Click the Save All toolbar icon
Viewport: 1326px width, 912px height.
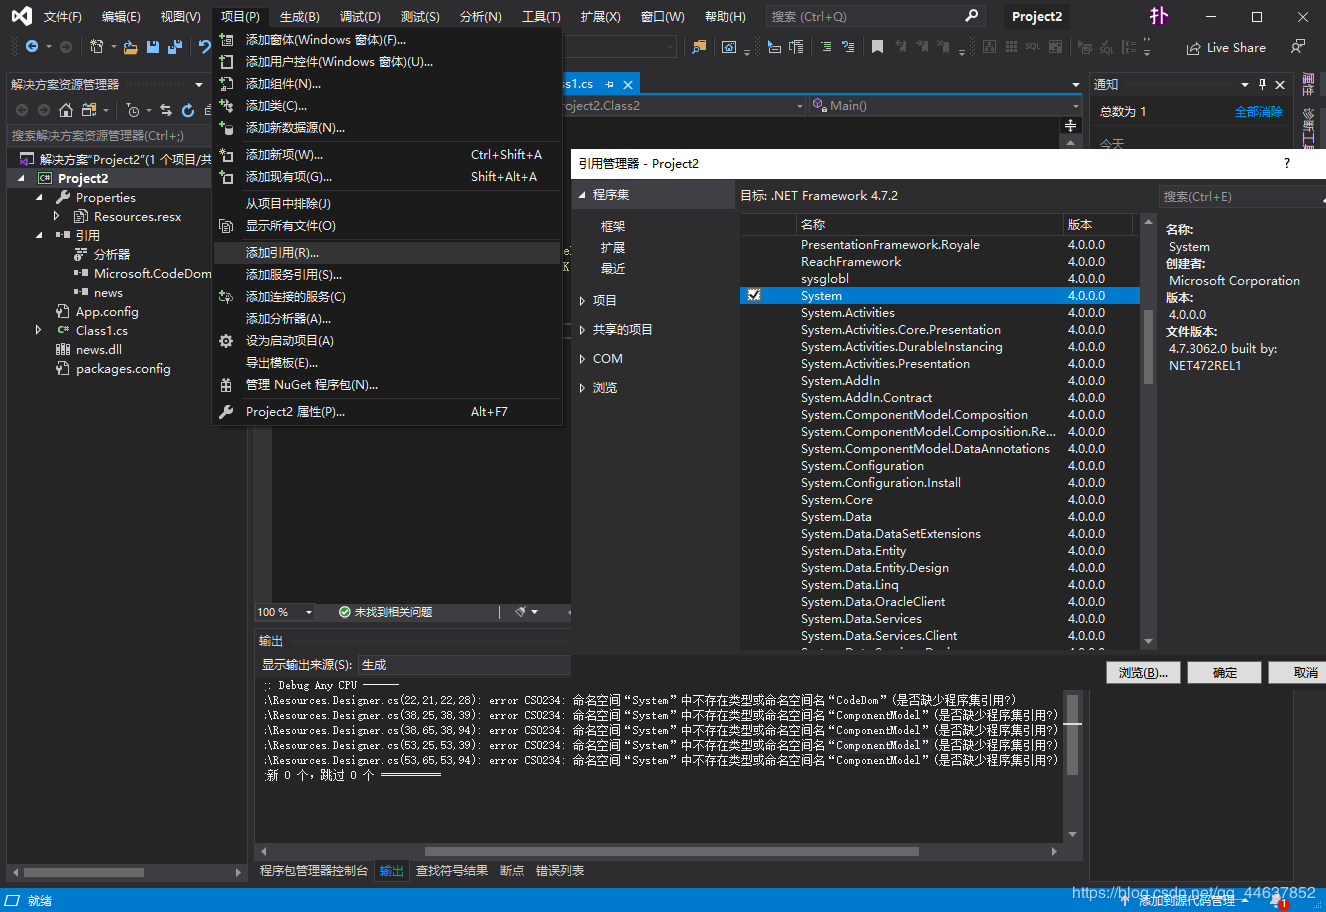click(x=175, y=47)
